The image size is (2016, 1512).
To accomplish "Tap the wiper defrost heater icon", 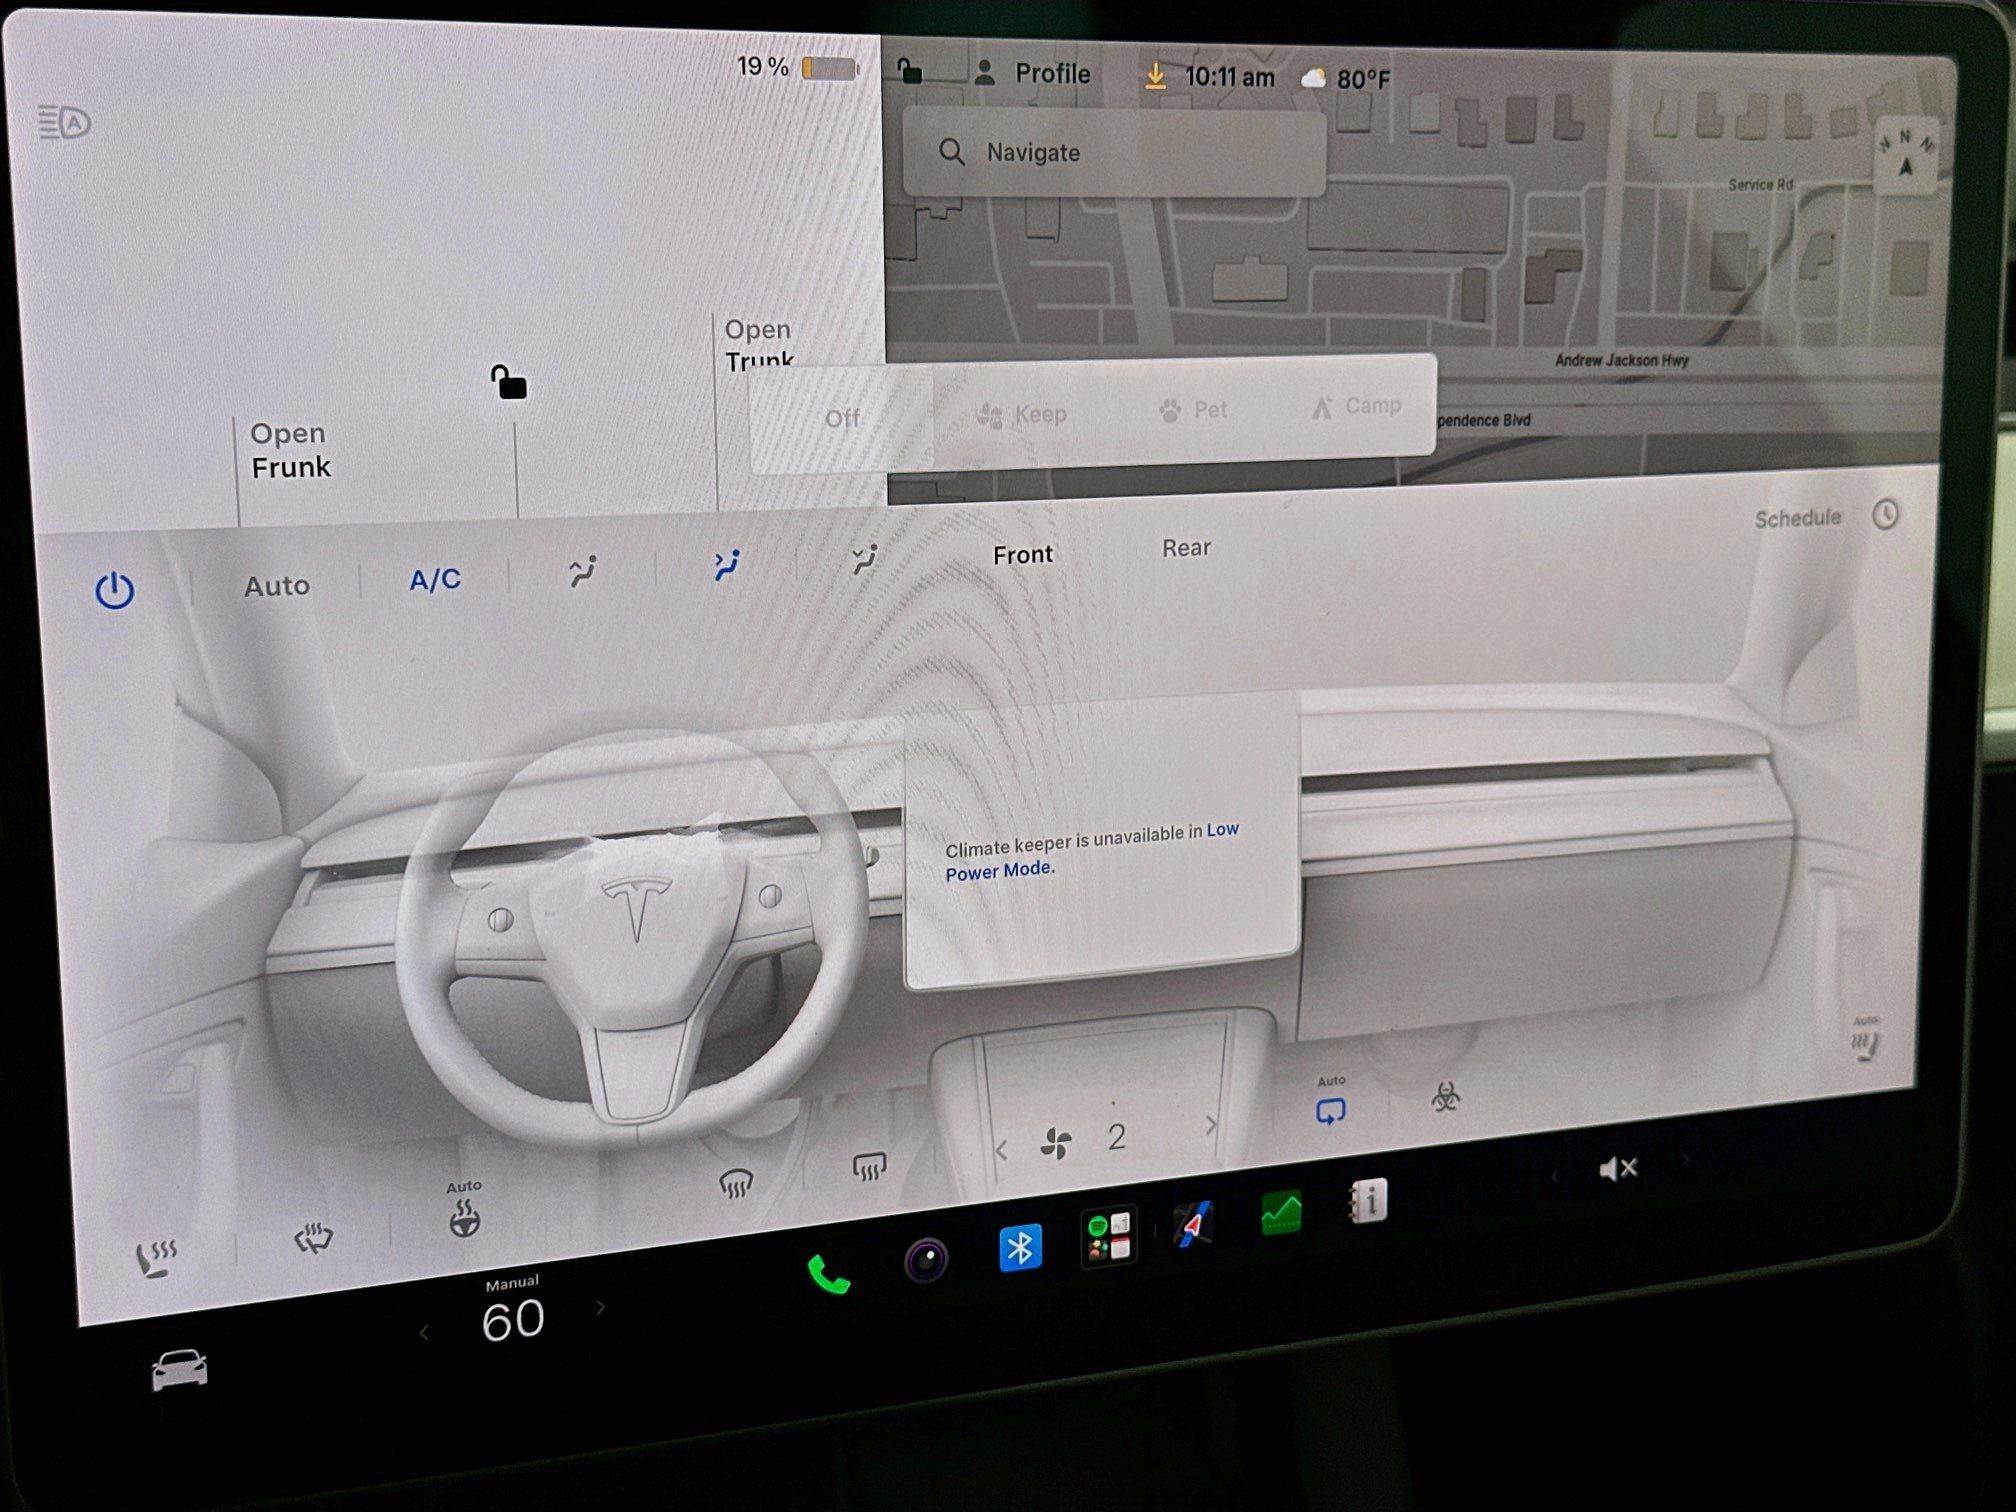I will (x=314, y=1239).
